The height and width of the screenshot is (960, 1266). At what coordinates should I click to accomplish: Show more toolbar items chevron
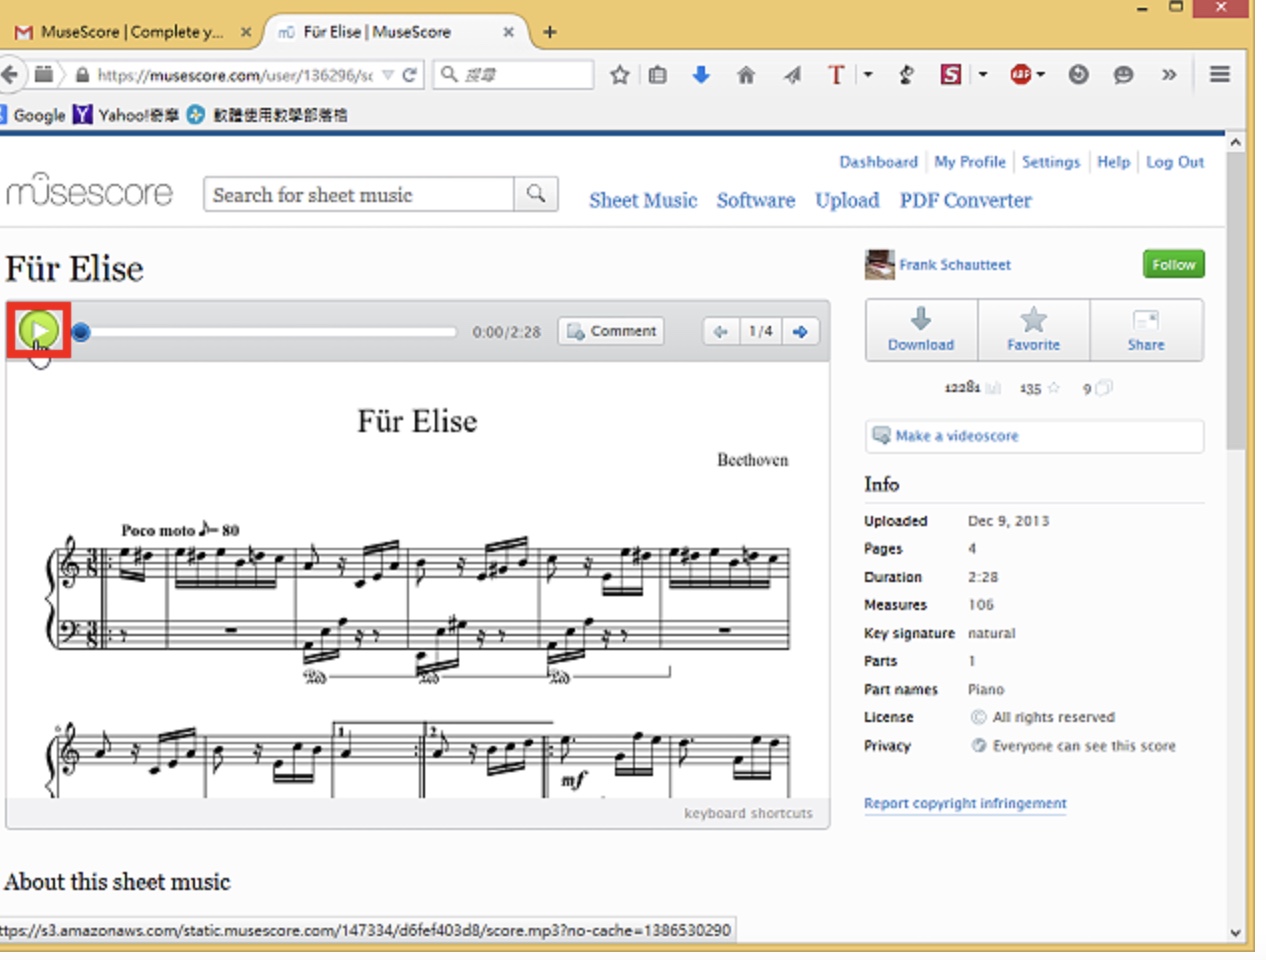[1169, 75]
